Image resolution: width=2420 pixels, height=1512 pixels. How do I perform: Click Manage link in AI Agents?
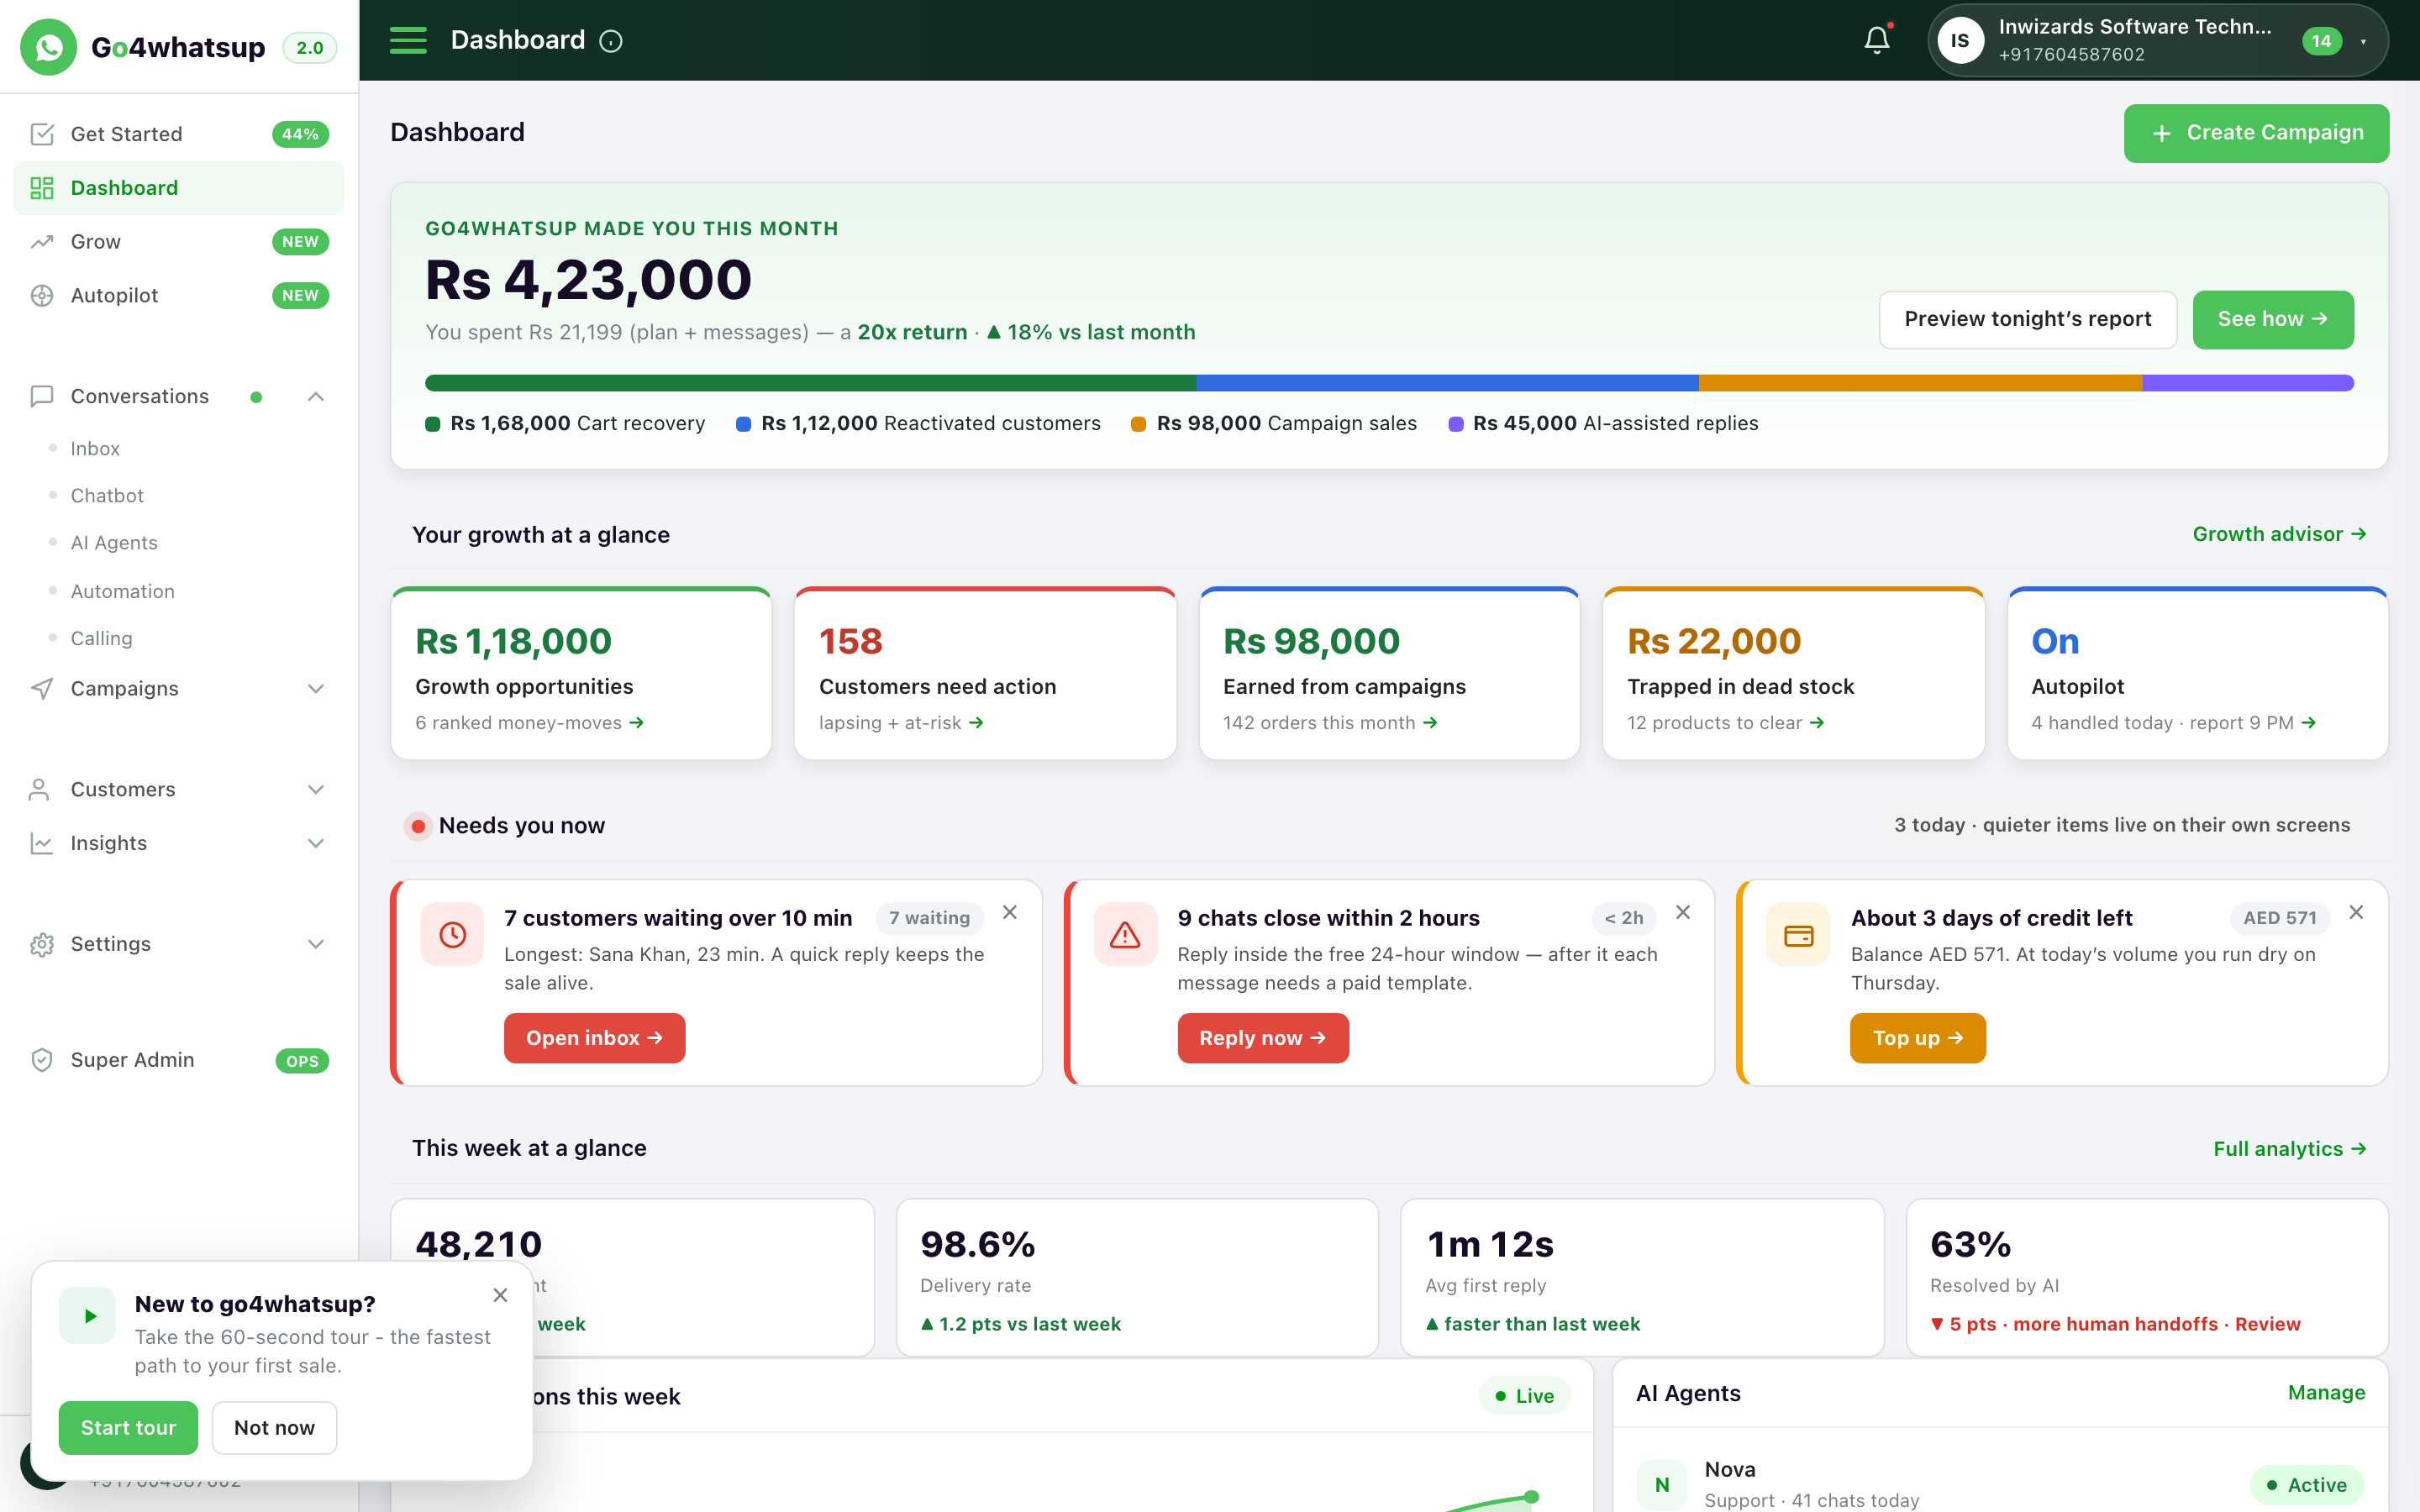(2326, 1393)
